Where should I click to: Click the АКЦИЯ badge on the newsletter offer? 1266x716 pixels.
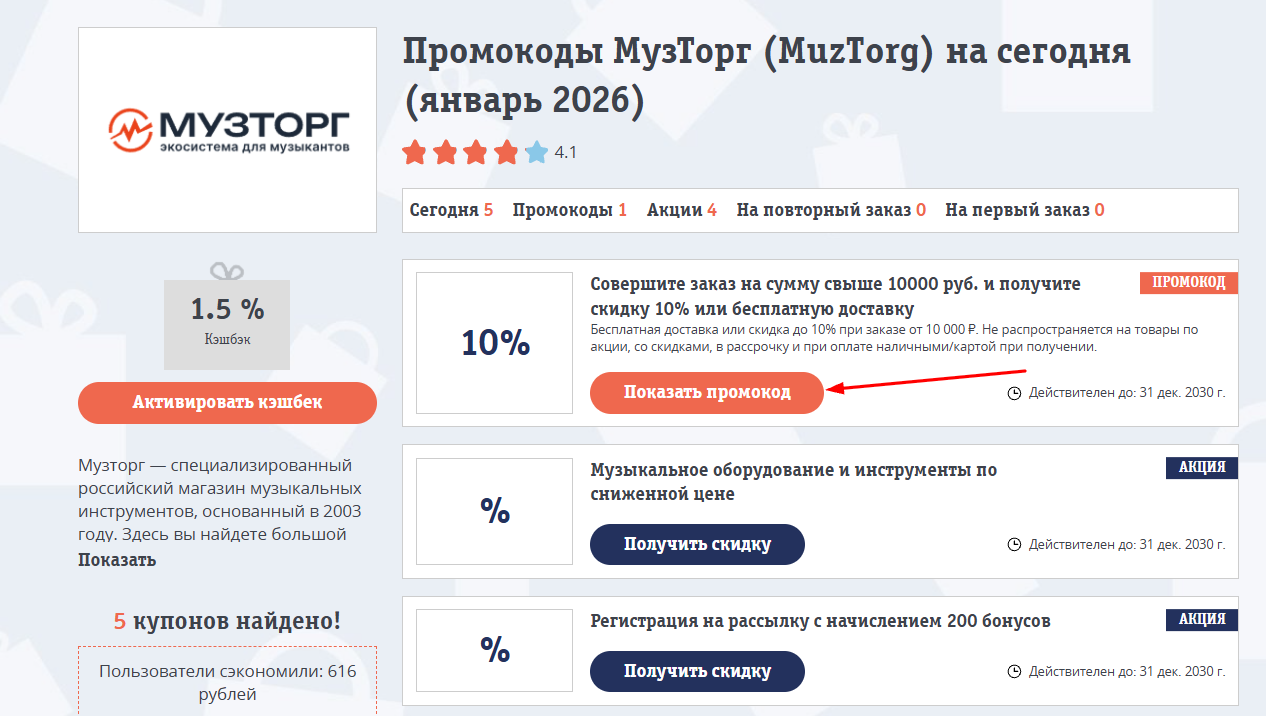coord(1201,619)
